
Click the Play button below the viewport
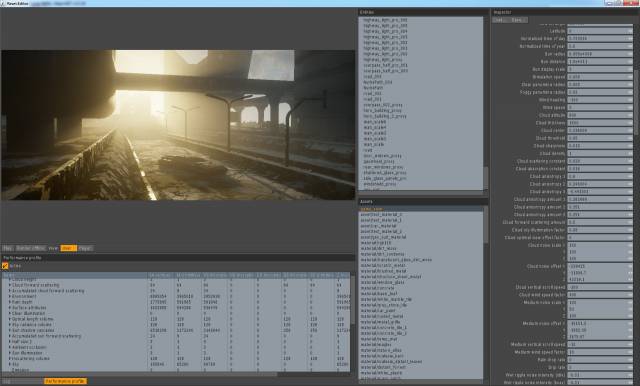[x=7, y=248]
